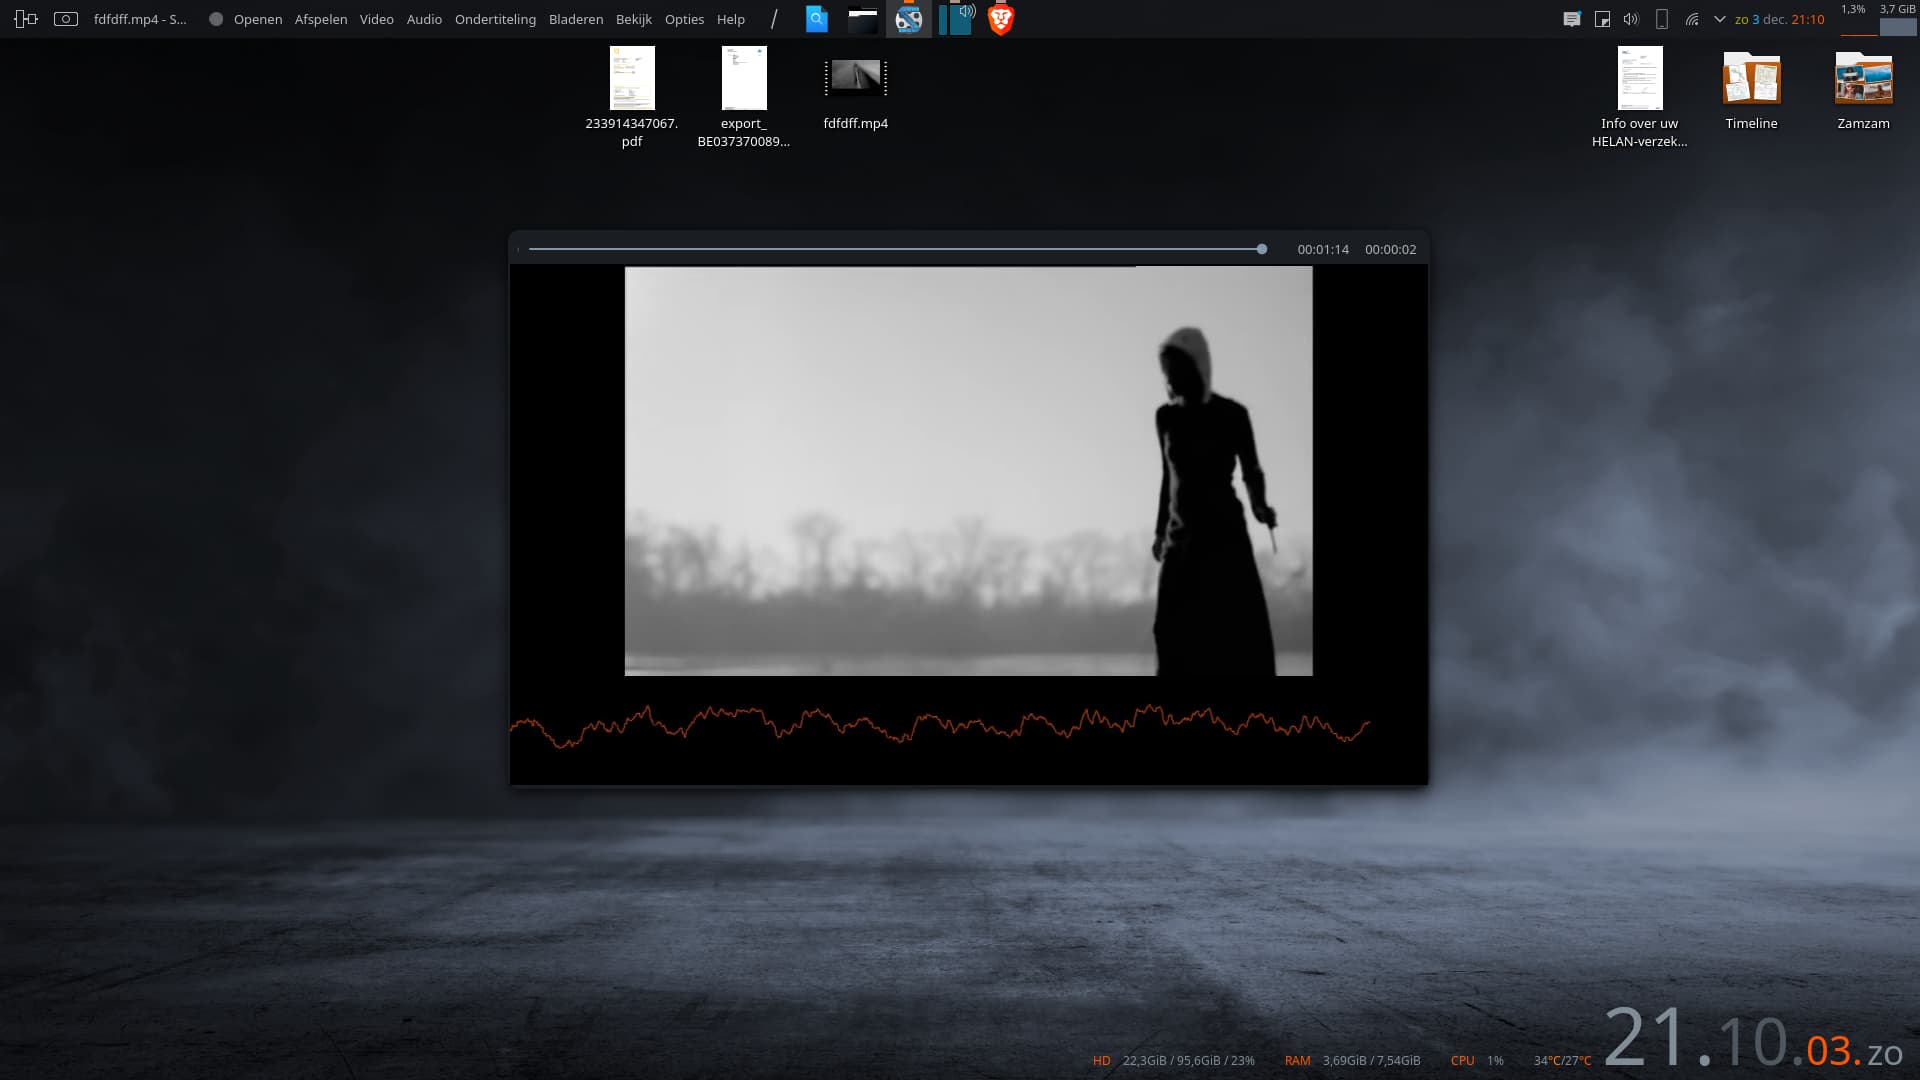Select the fdfdff.mp4 desktop file
The width and height of the screenshot is (1920, 1080).
point(856,80)
